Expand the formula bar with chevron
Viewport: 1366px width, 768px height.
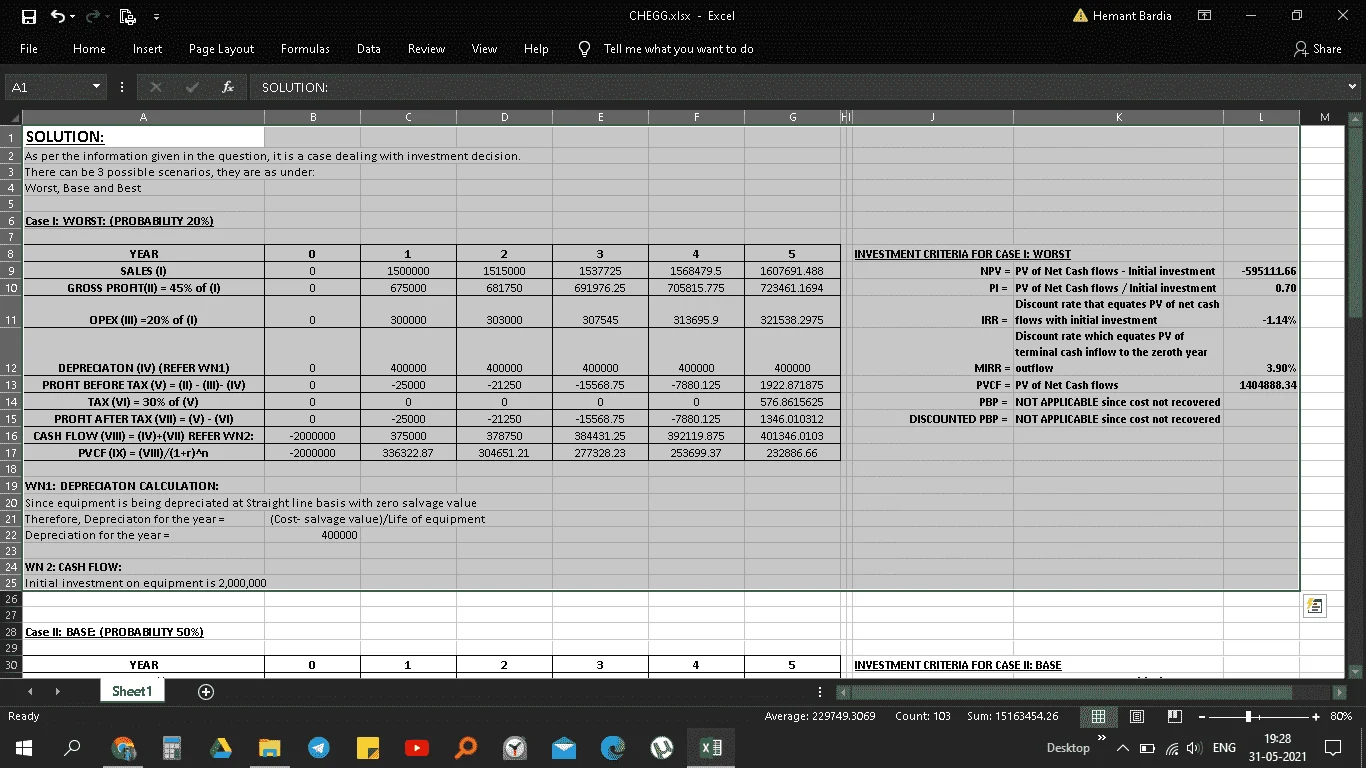[x=1353, y=87]
